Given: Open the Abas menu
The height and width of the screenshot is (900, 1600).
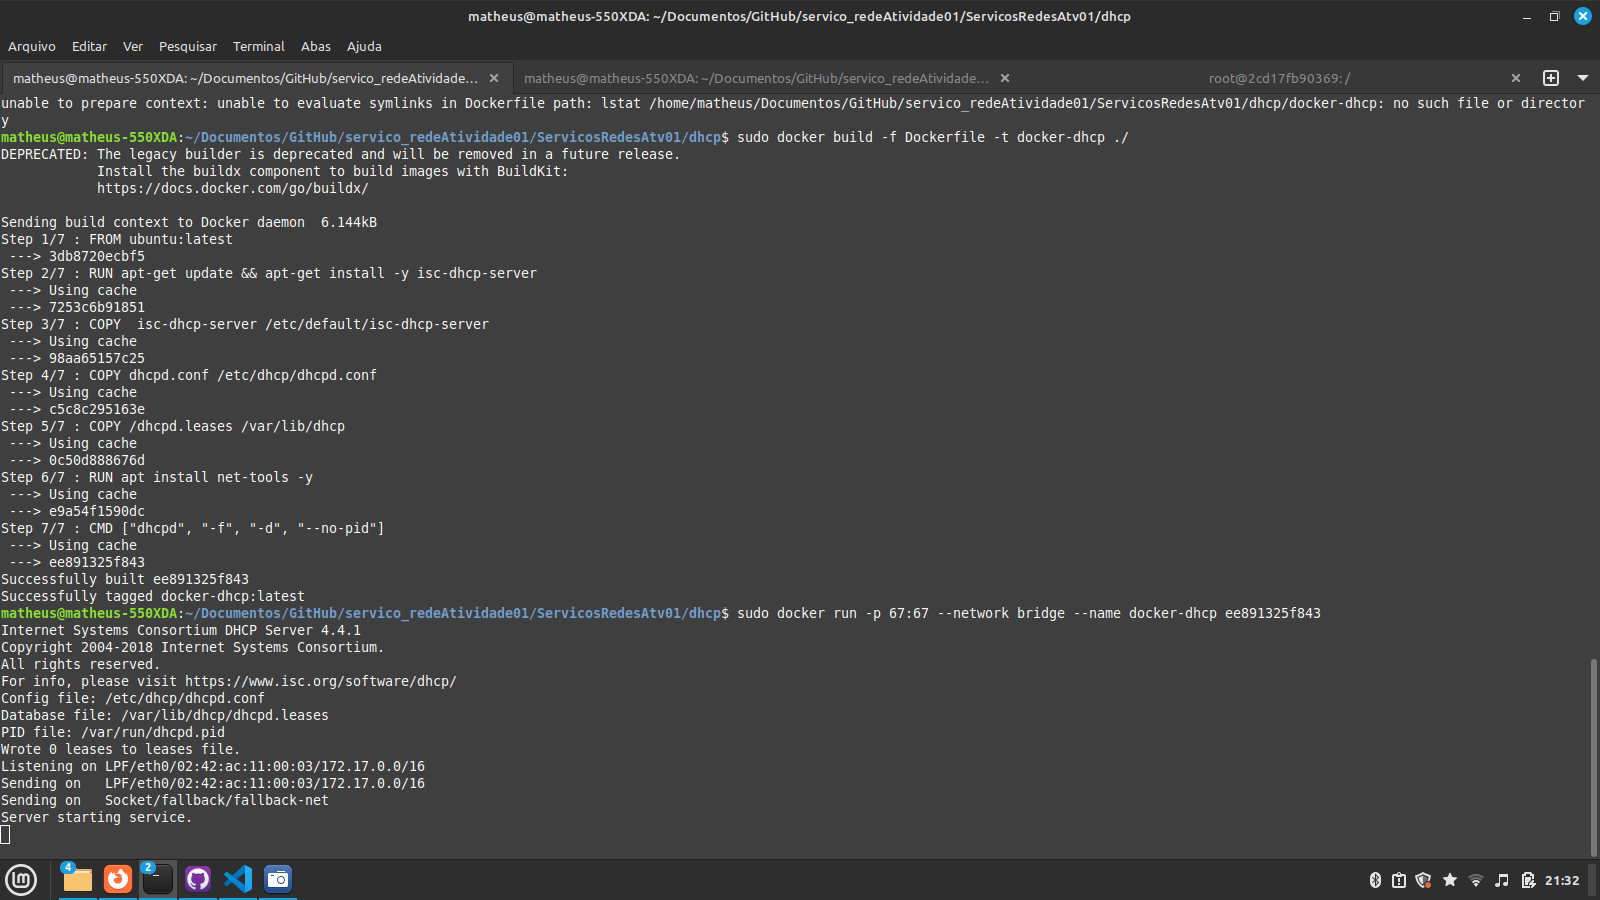Looking at the screenshot, I should (316, 46).
